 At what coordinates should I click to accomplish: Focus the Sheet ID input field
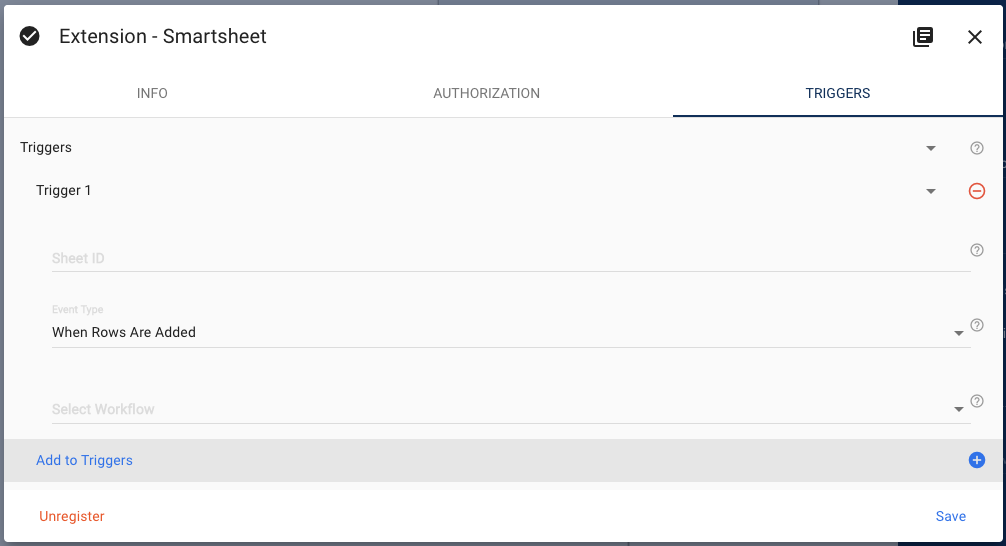pos(500,258)
